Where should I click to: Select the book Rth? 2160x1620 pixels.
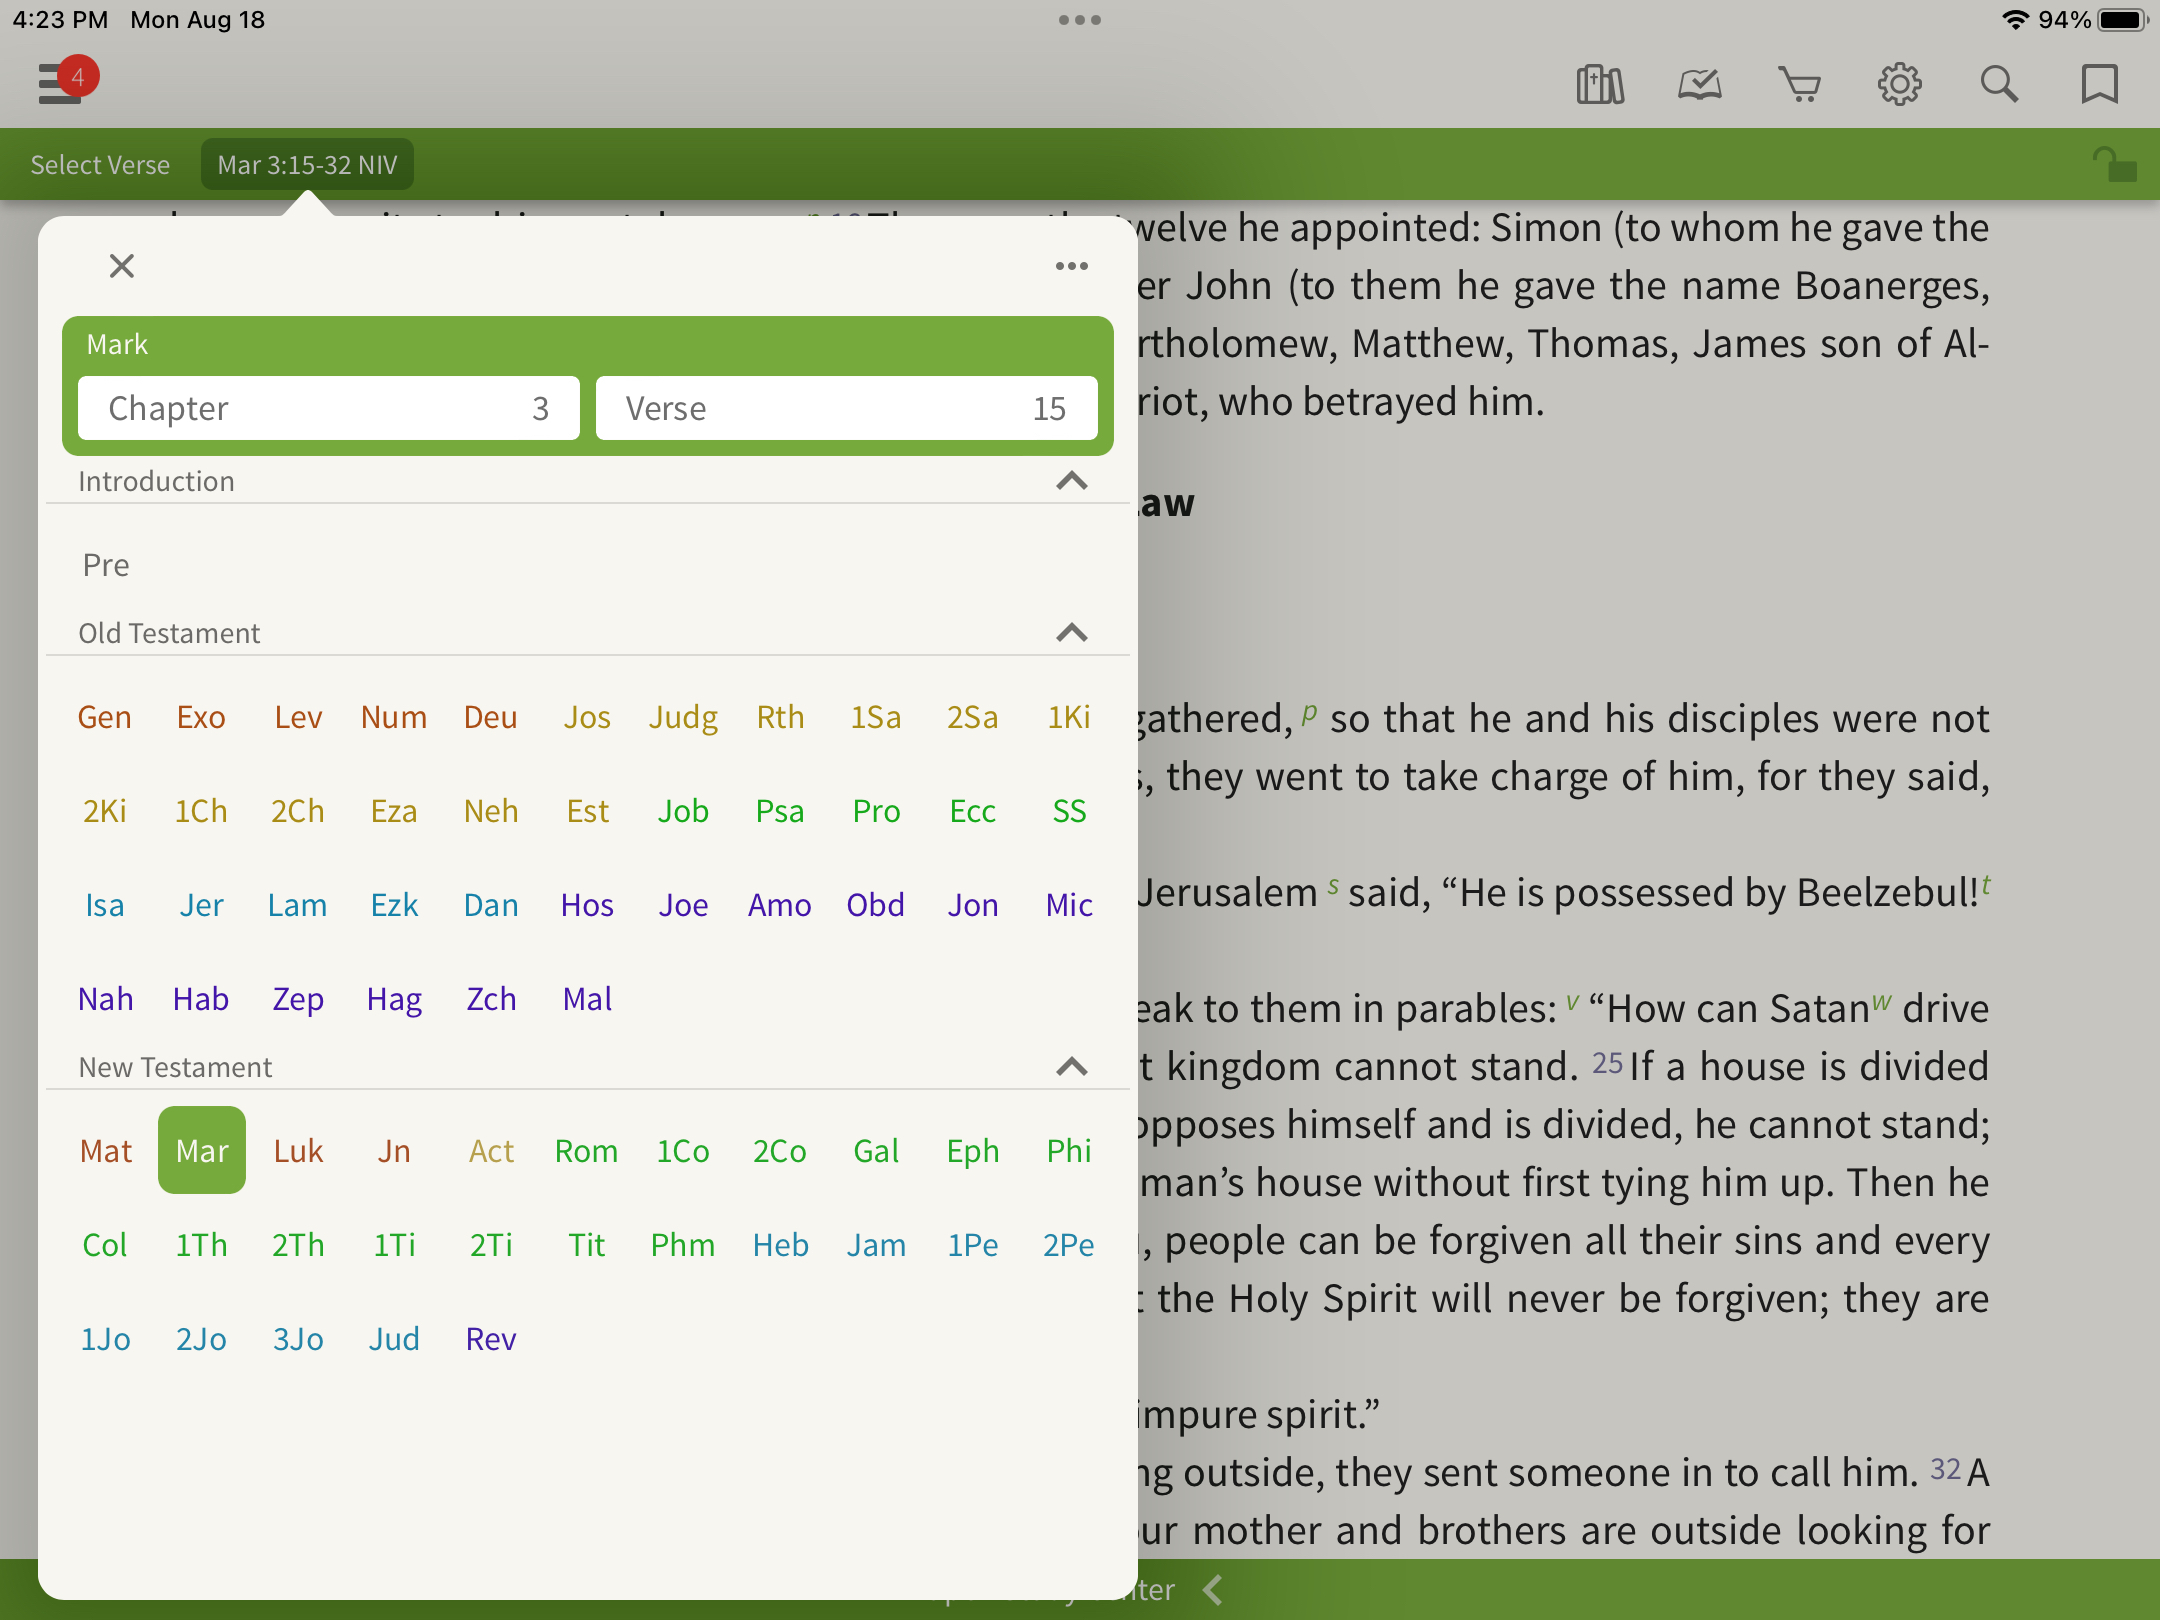[x=780, y=717]
